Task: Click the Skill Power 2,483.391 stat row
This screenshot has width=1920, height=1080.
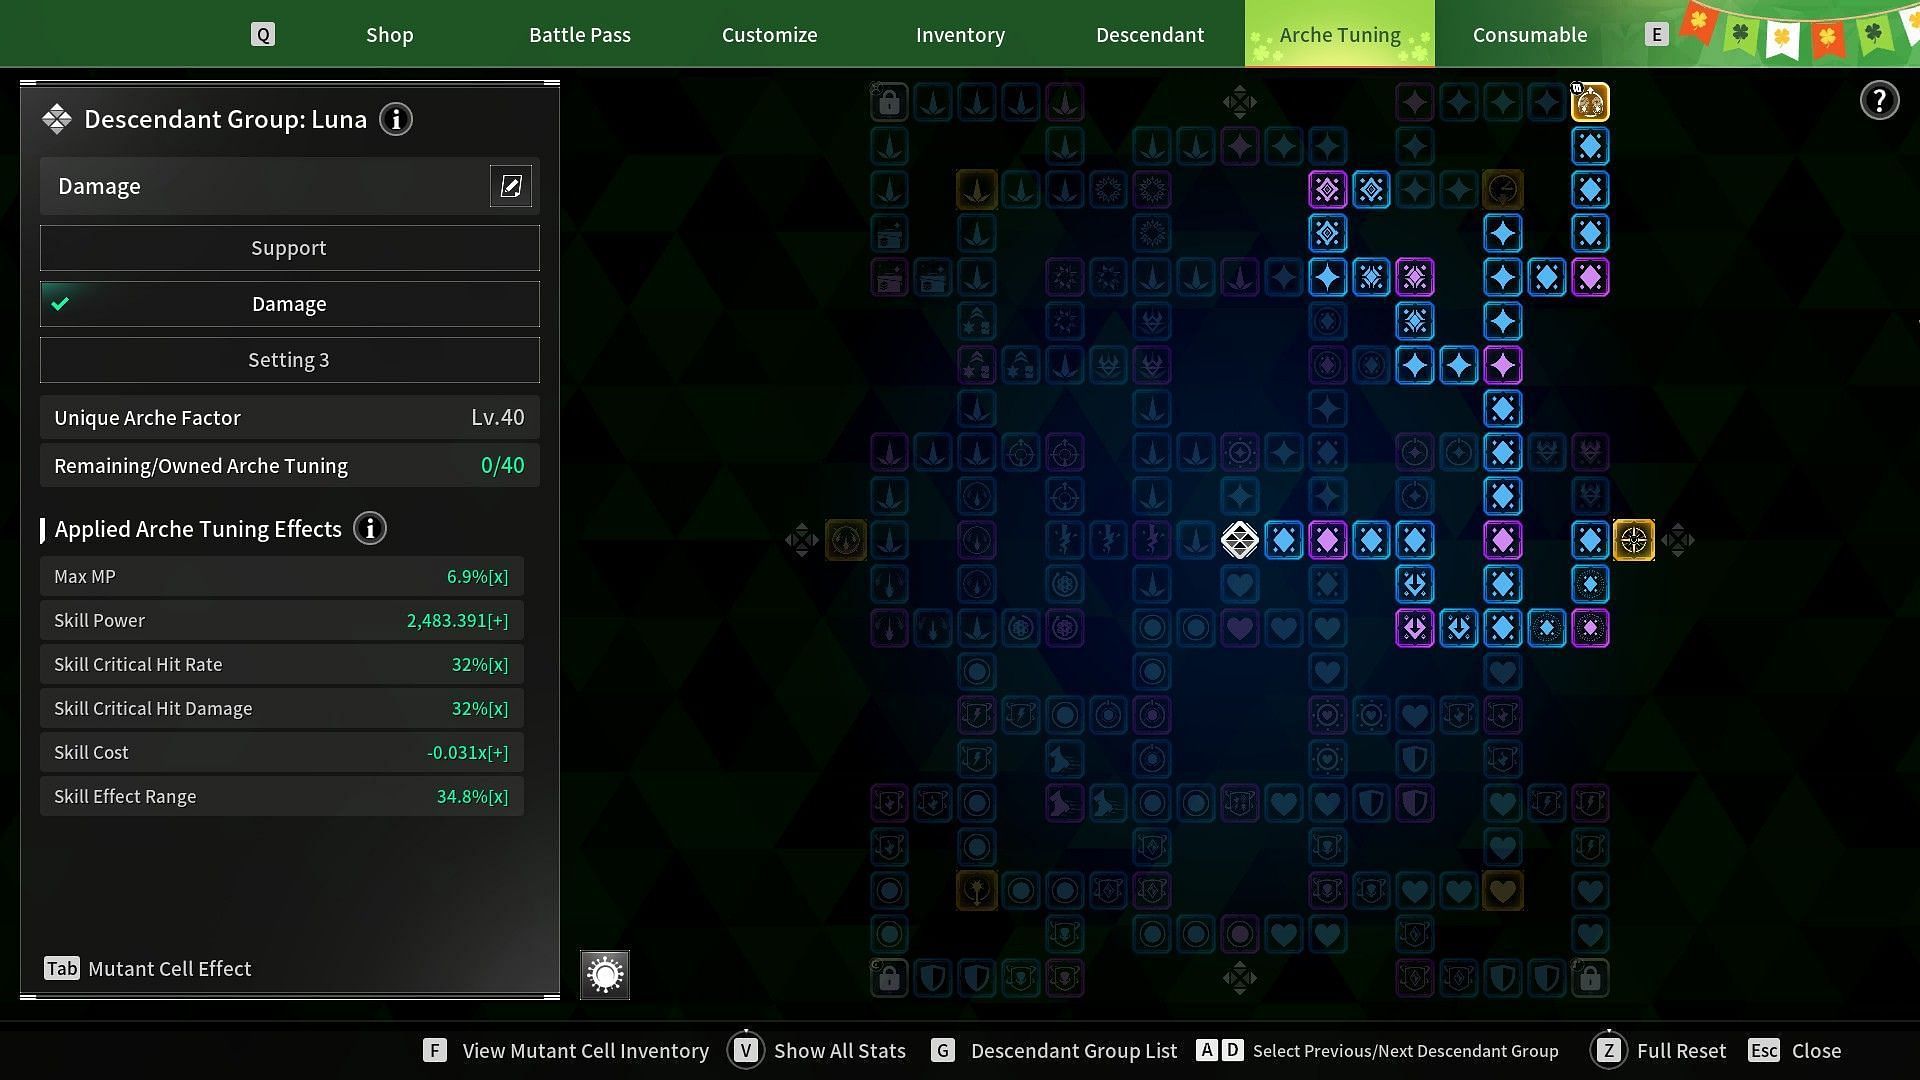Action: tap(282, 621)
